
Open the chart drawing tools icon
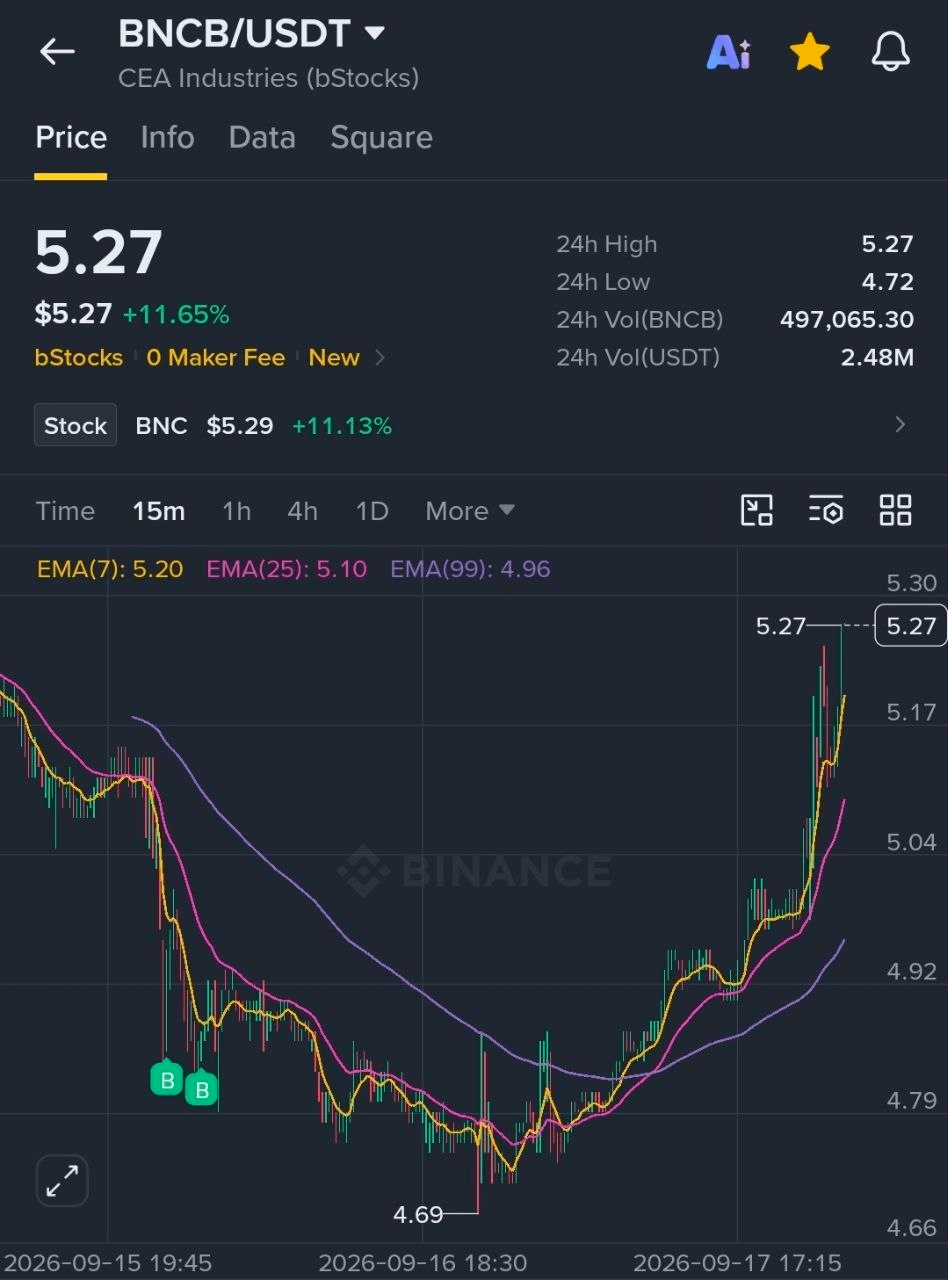[756, 510]
